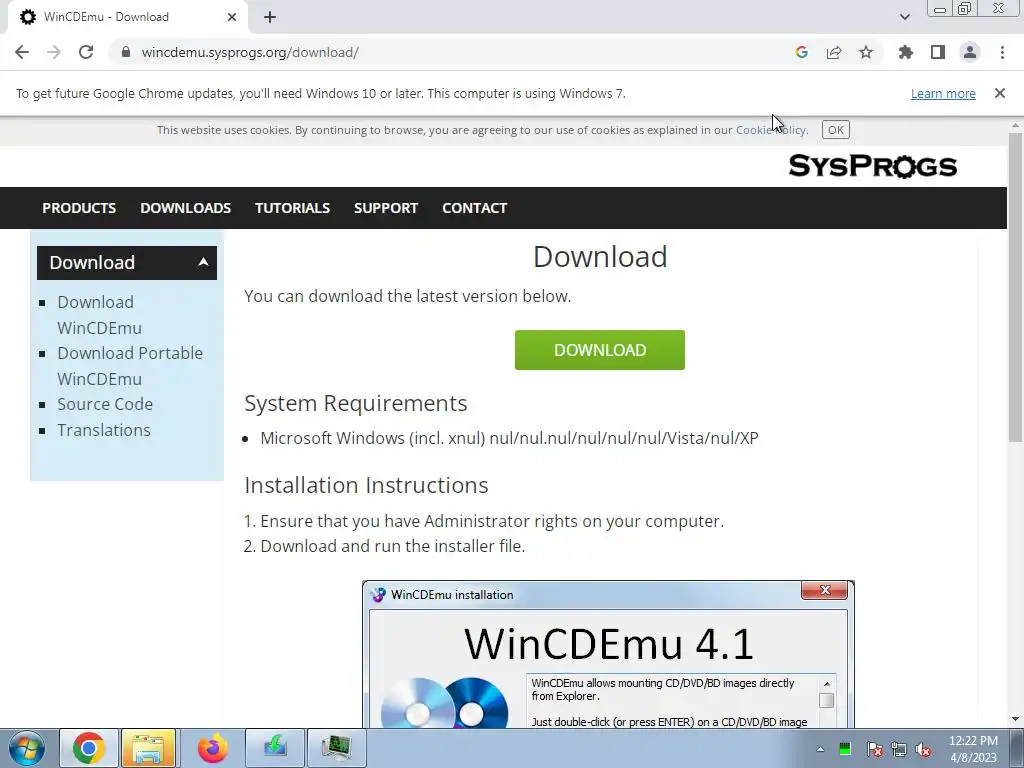Viewport: 1024px width, 768px height.
Task: Click the circuit-board monitor taskbar icon
Action: [x=336, y=748]
